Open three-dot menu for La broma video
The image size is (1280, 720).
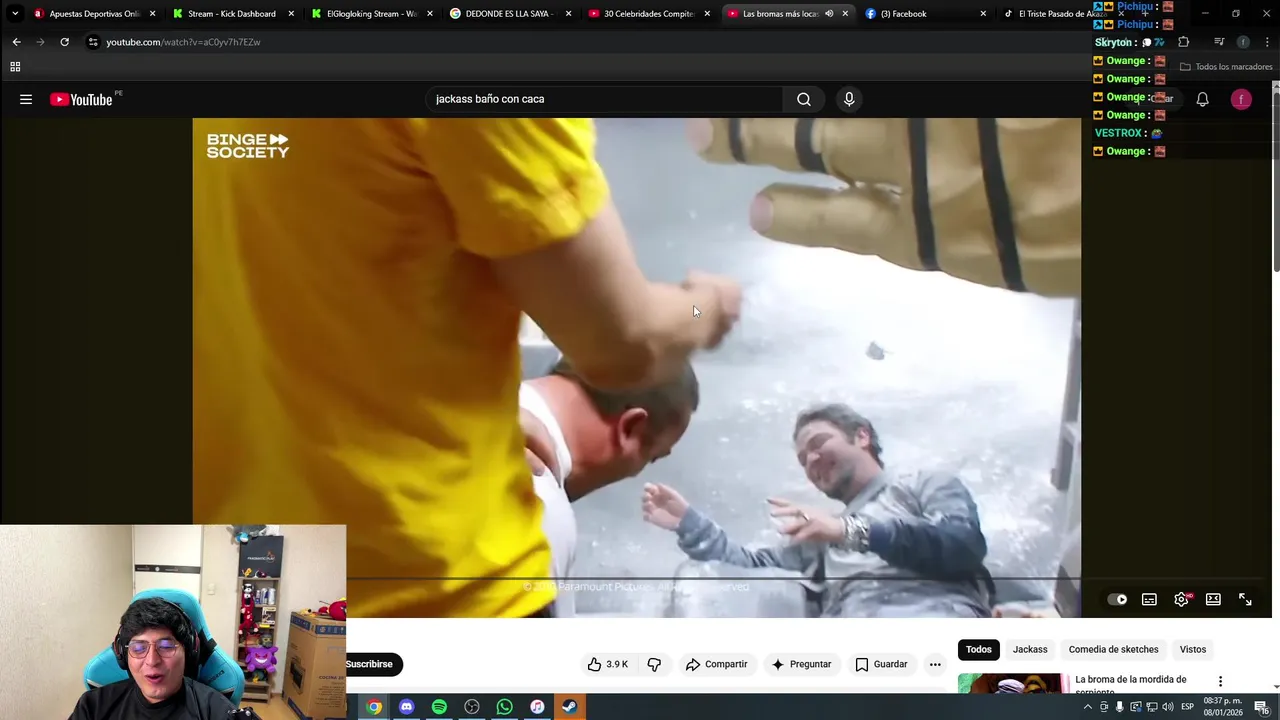click(x=1220, y=681)
